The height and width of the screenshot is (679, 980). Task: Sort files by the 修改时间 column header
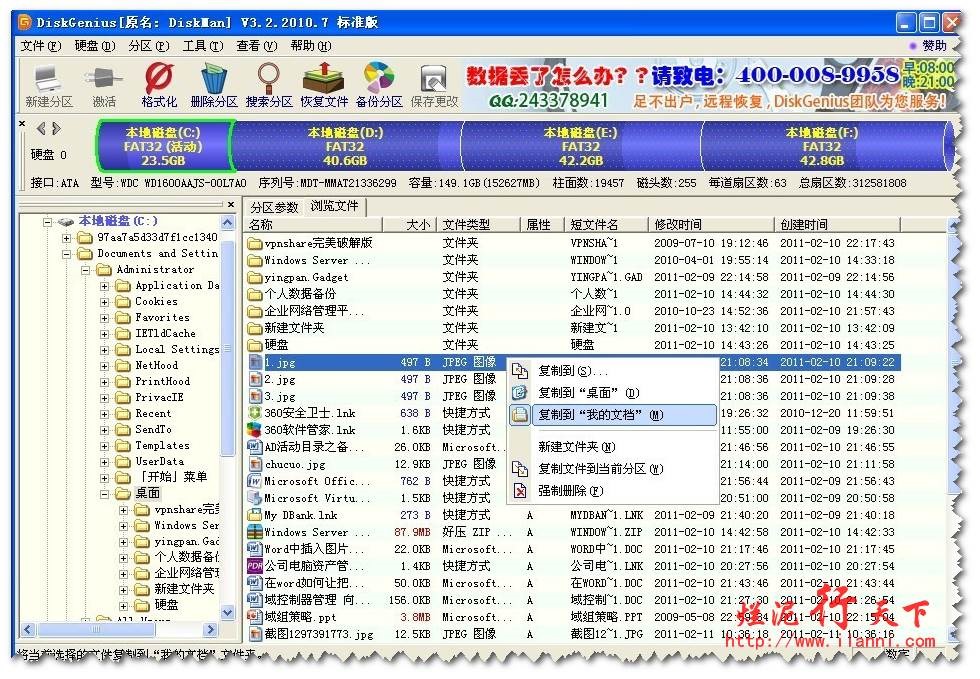pos(713,224)
